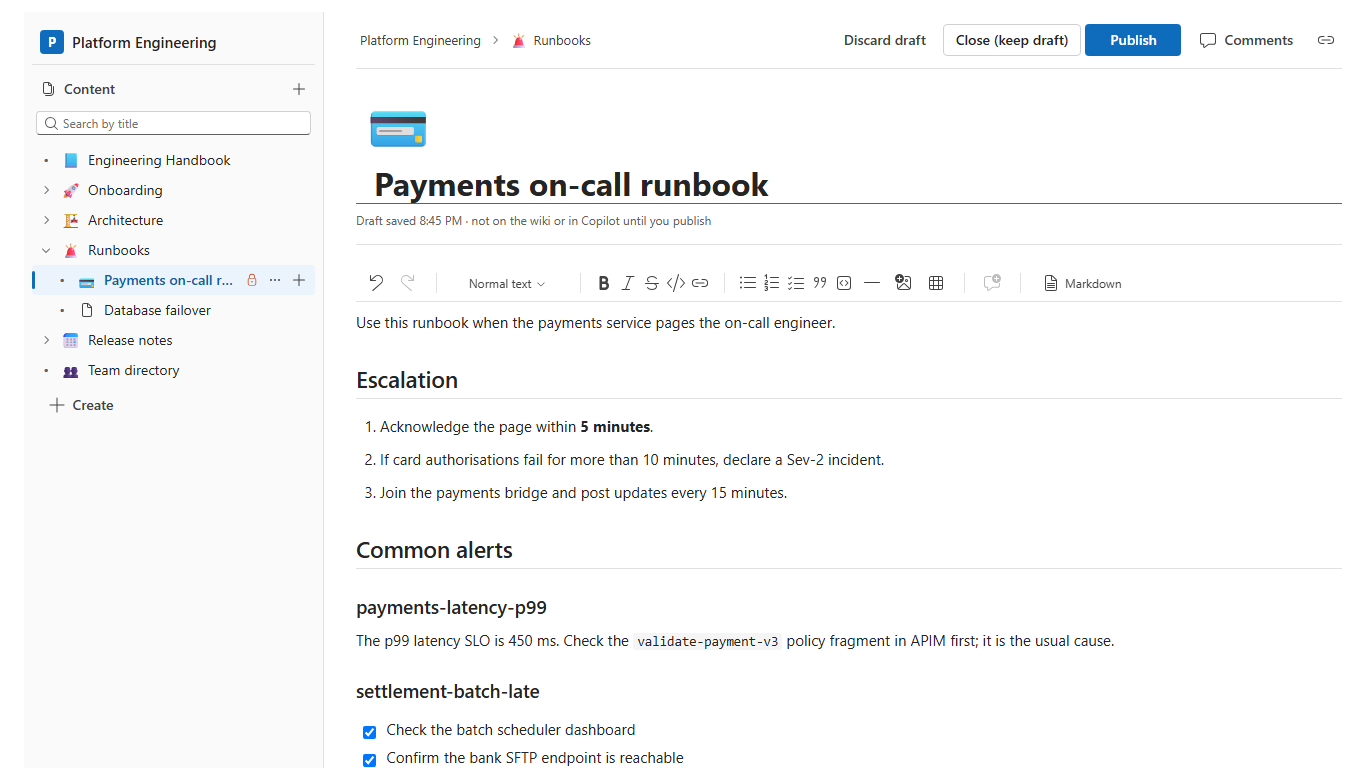This screenshot has width=1366, height=768.
Task: Expand the Release notes item
Action: pyautogui.click(x=46, y=340)
